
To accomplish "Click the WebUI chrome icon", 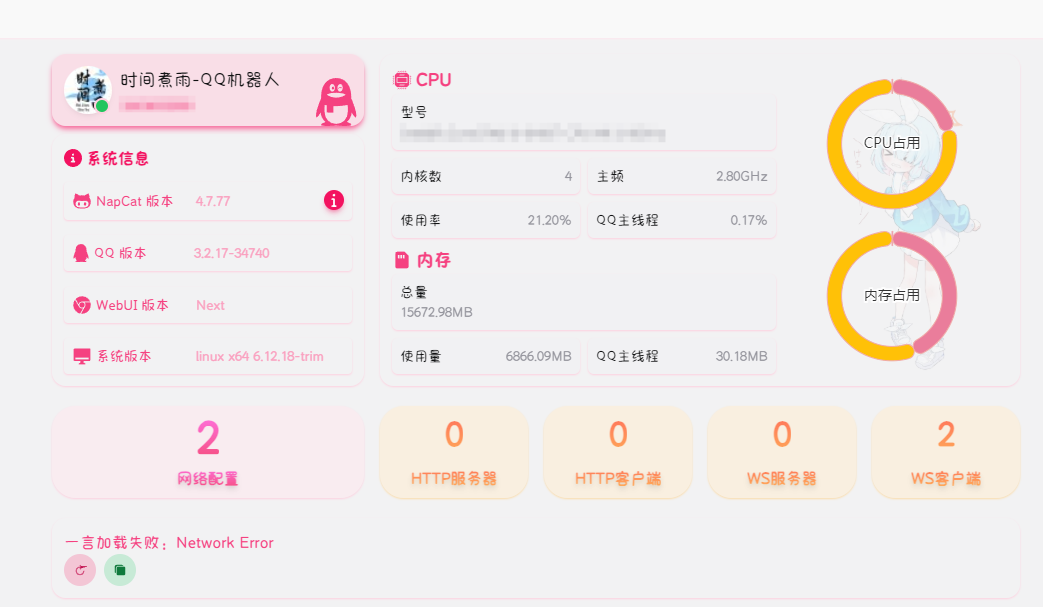I will tap(82, 305).
